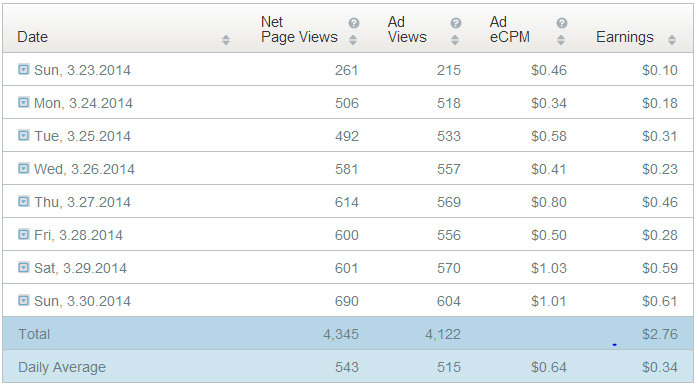This screenshot has height=387, width=698.
Task: Sort table by Date arrows
Action: pos(226,40)
